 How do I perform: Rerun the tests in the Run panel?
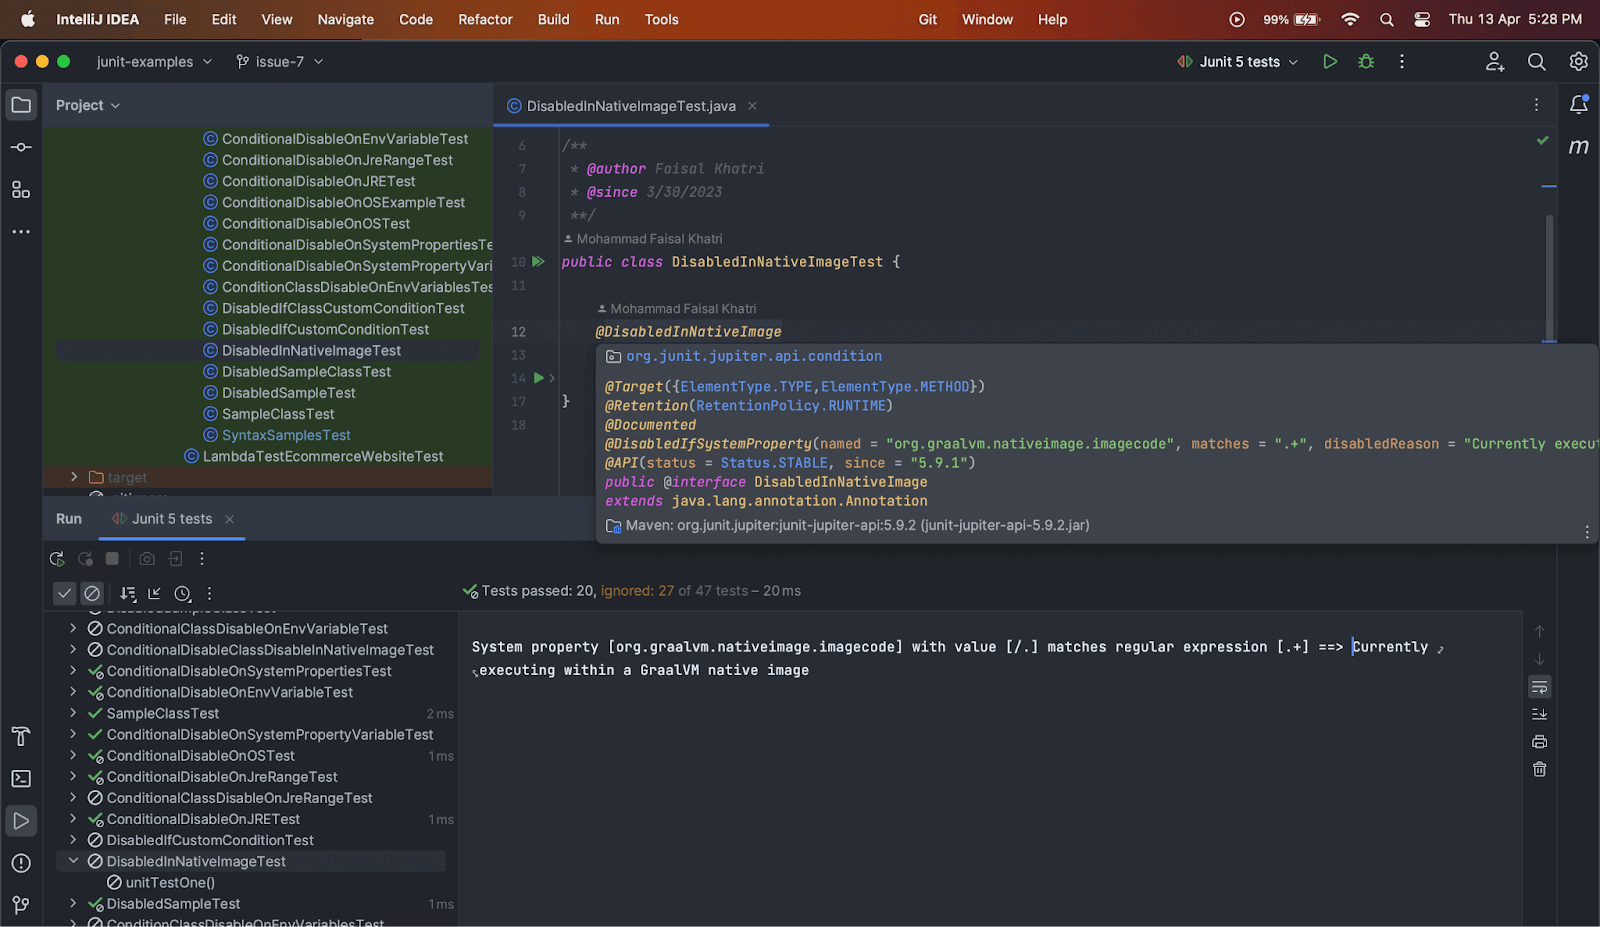pos(57,558)
